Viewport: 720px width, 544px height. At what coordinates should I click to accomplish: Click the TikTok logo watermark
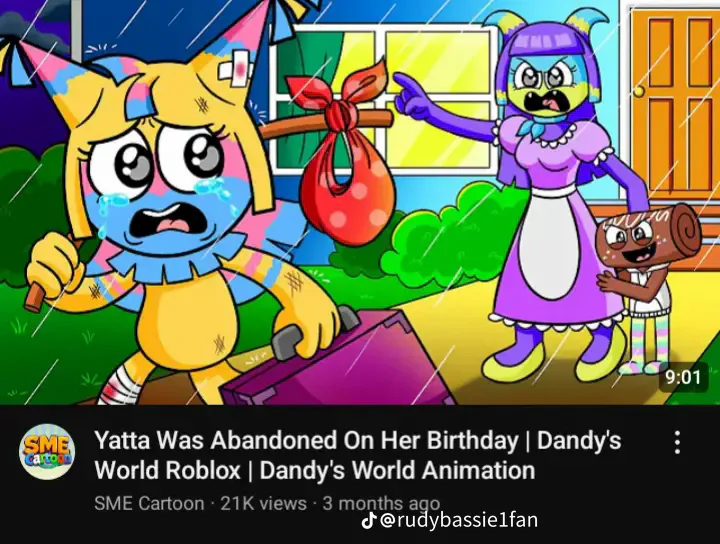pyautogui.click(x=369, y=521)
